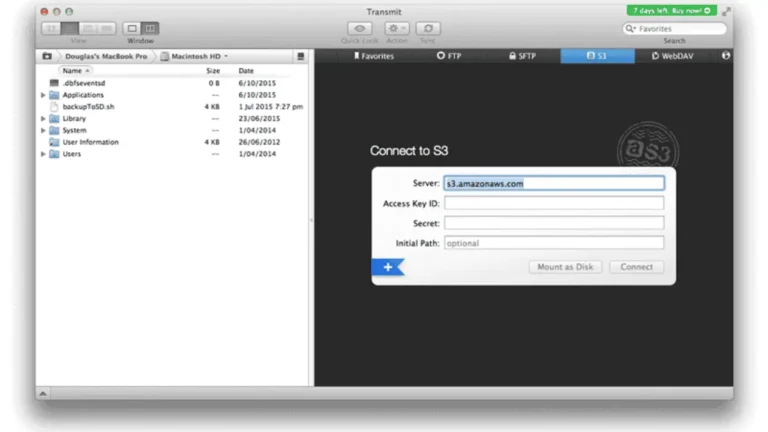Click the search magnifier dropdown icon

click(x=630, y=28)
